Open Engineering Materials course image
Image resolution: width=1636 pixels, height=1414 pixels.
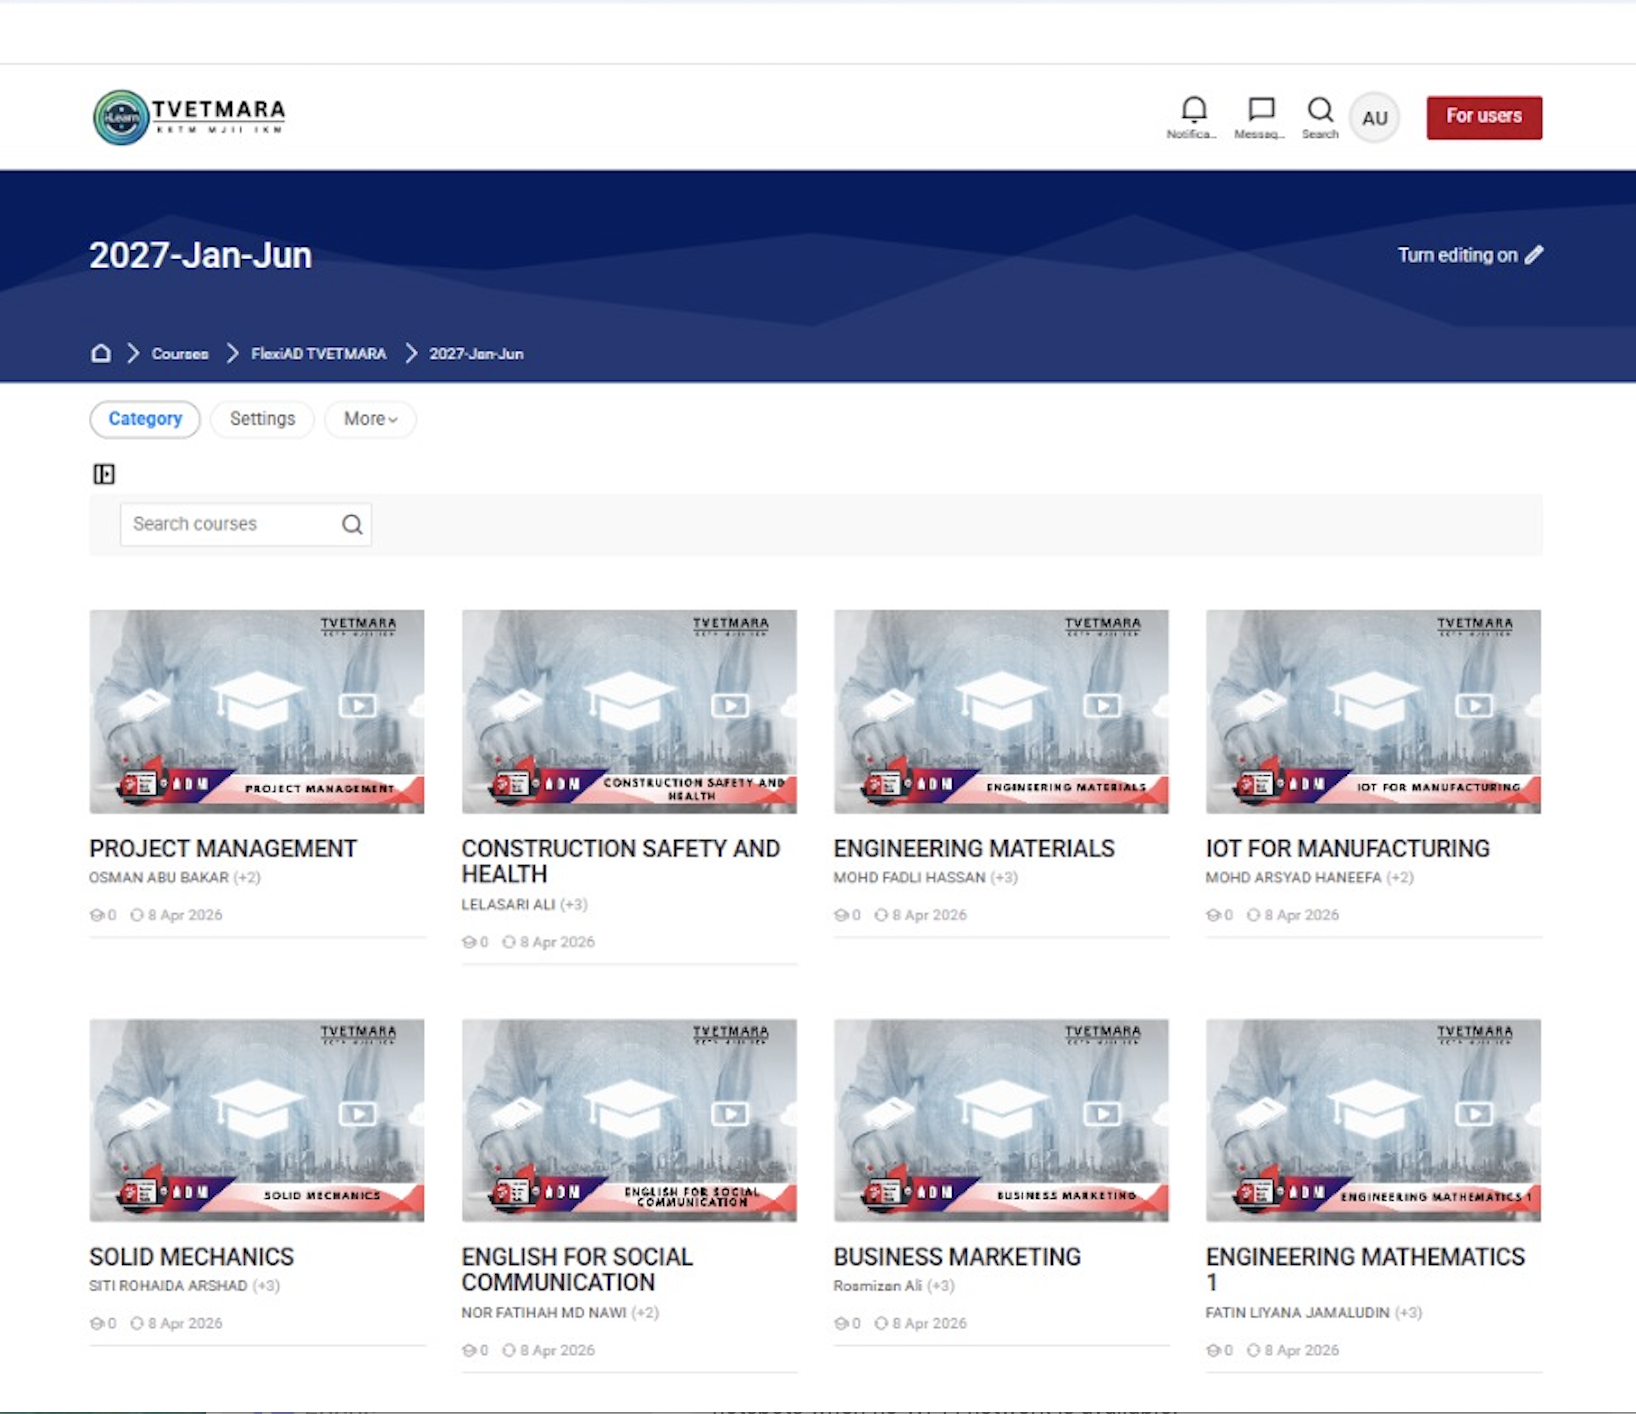1001,711
